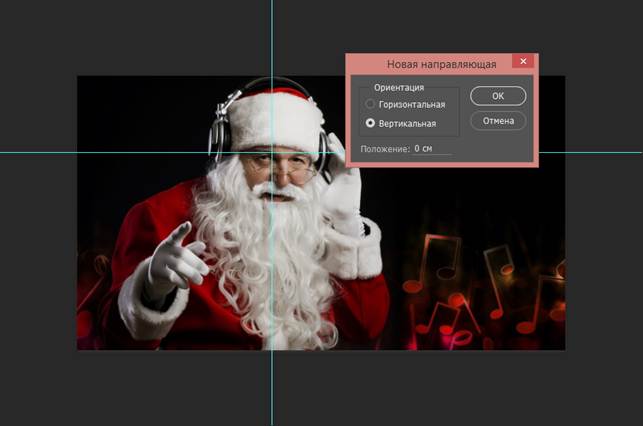Select the Горизонтальная orientation radio button
This screenshot has height=426, width=643.
(x=370, y=104)
